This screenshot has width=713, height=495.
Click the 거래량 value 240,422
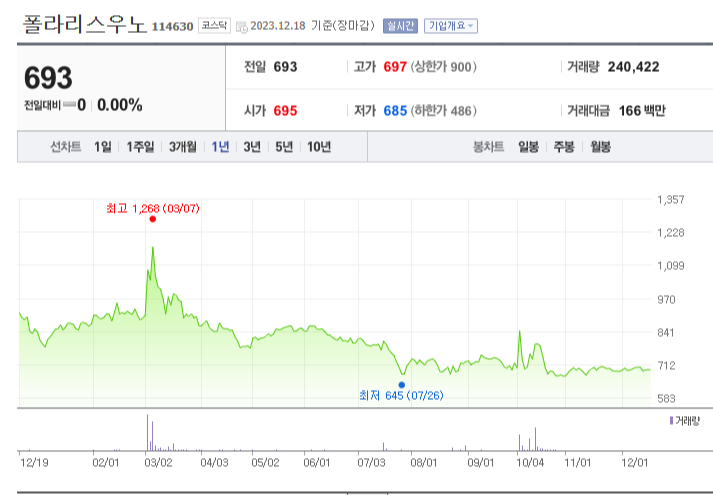tap(633, 67)
